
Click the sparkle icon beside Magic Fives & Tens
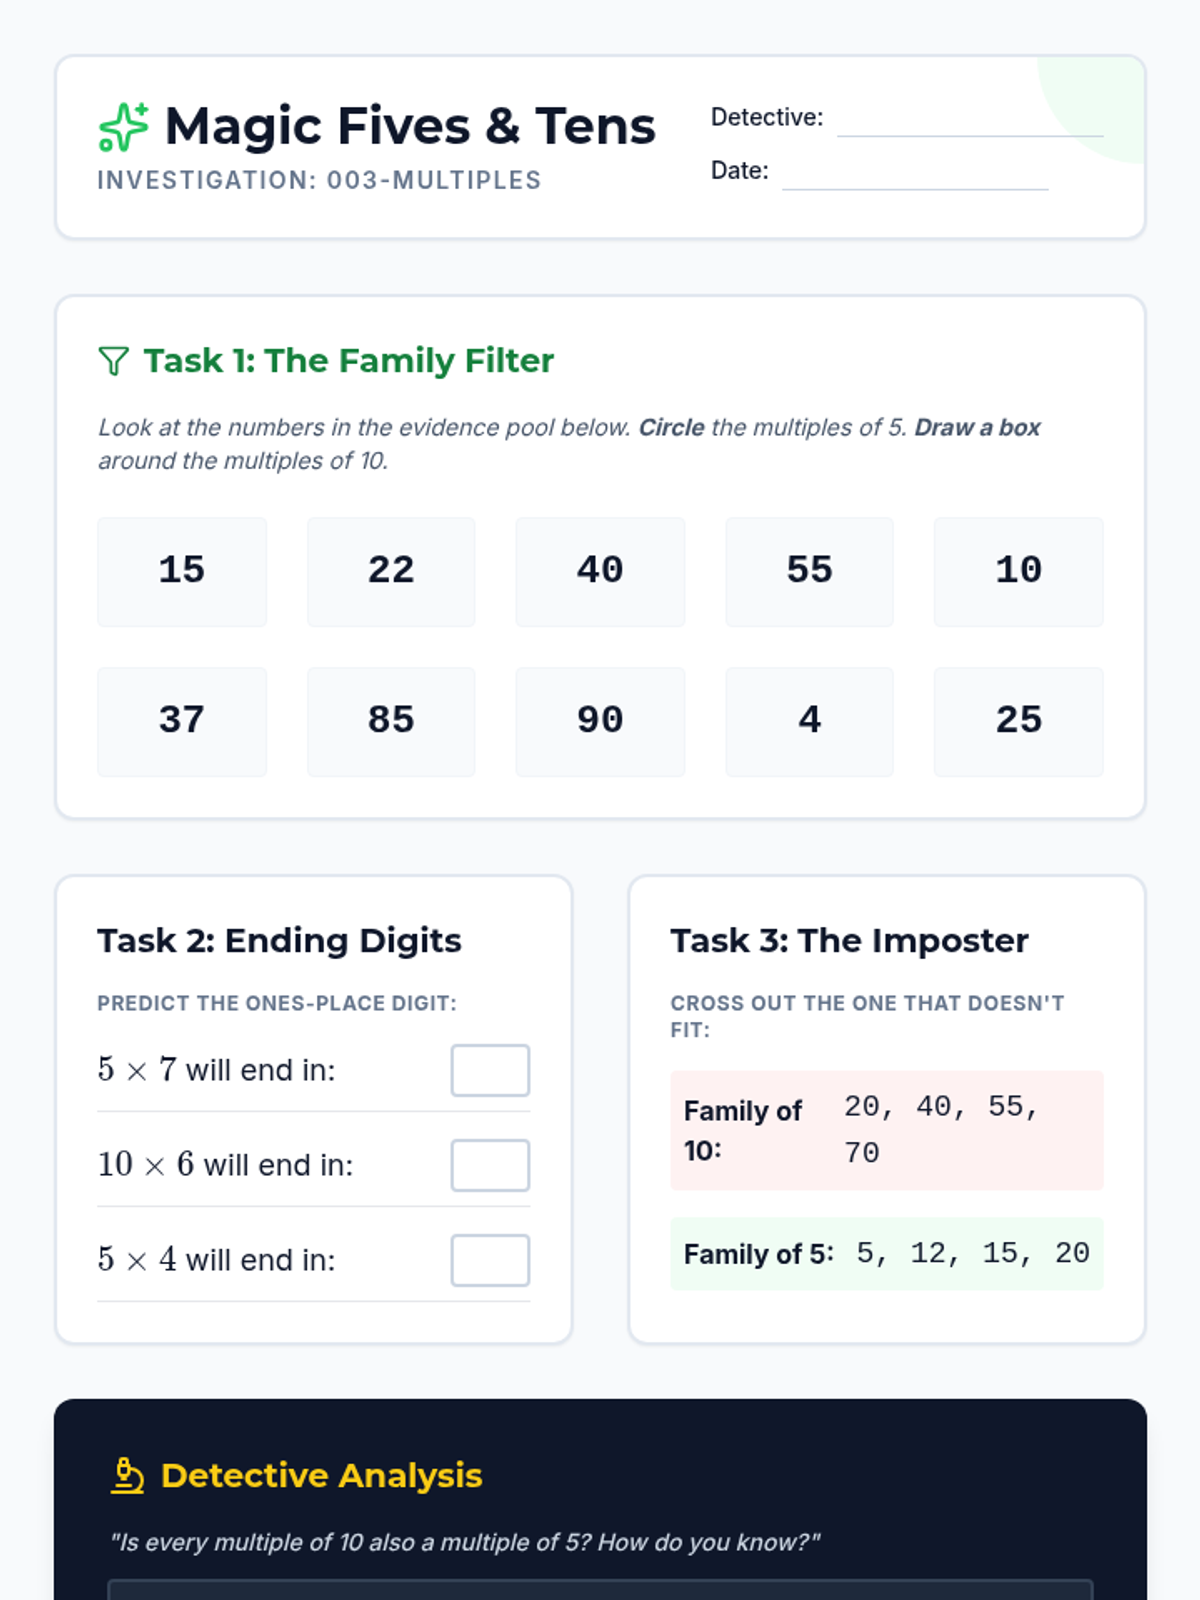point(124,127)
